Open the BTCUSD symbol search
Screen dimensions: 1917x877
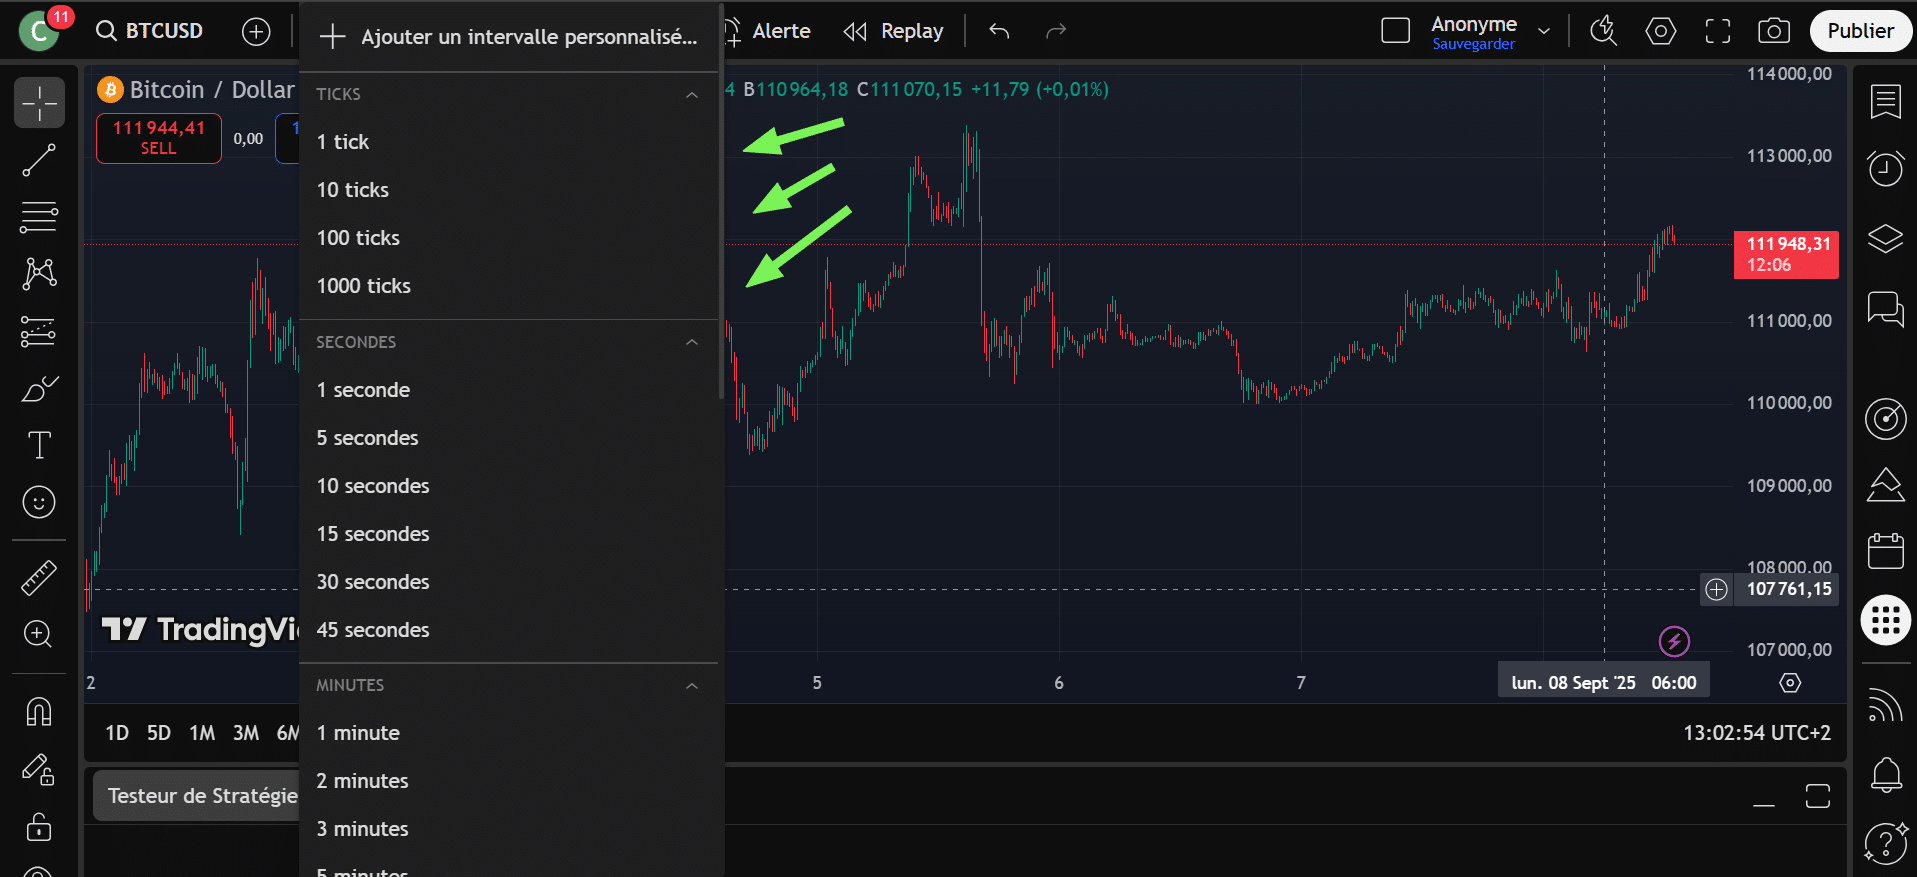(150, 31)
